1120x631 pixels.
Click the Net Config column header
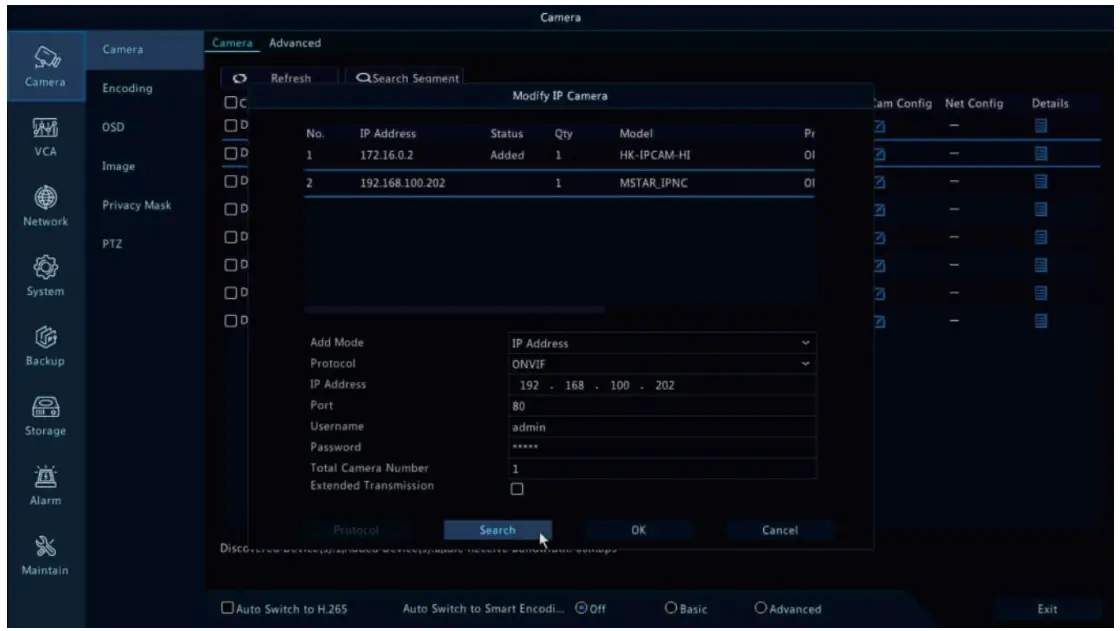(974, 104)
